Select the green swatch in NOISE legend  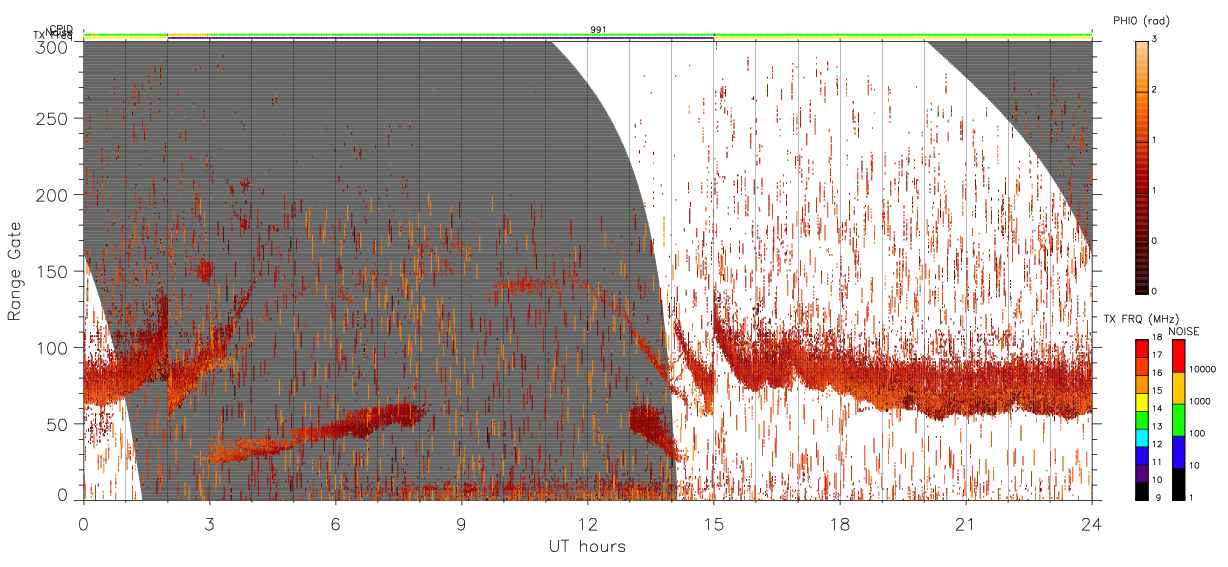tap(1179, 420)
